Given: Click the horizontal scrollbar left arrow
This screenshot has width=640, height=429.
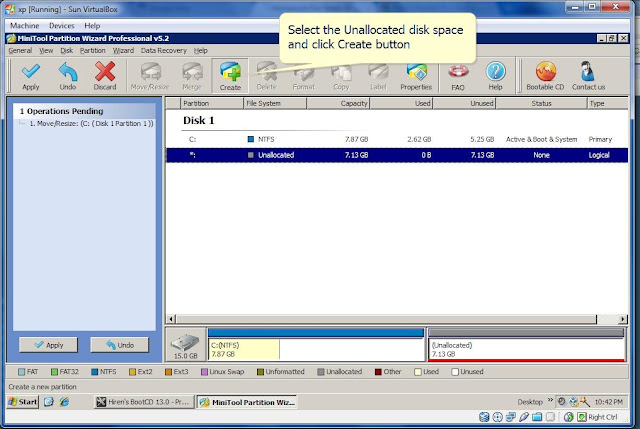Looking at the screenshot, I should [172, 319].
